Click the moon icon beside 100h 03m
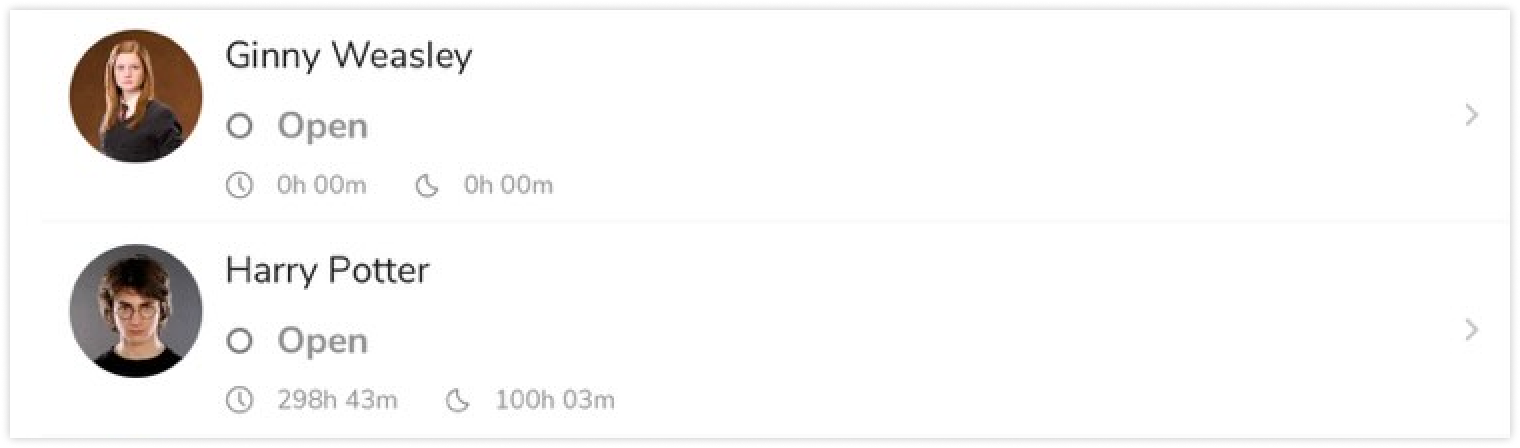This screenshot has width=1520, height=448. coord(458,401)
